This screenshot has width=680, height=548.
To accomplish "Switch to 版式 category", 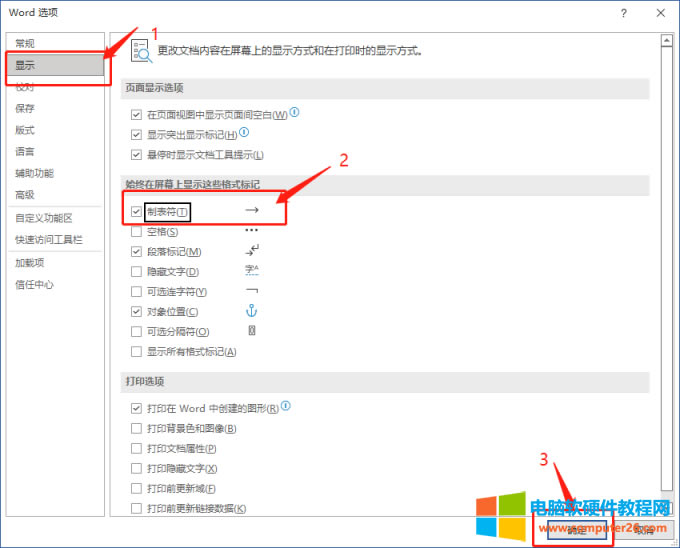I will 25,130.
